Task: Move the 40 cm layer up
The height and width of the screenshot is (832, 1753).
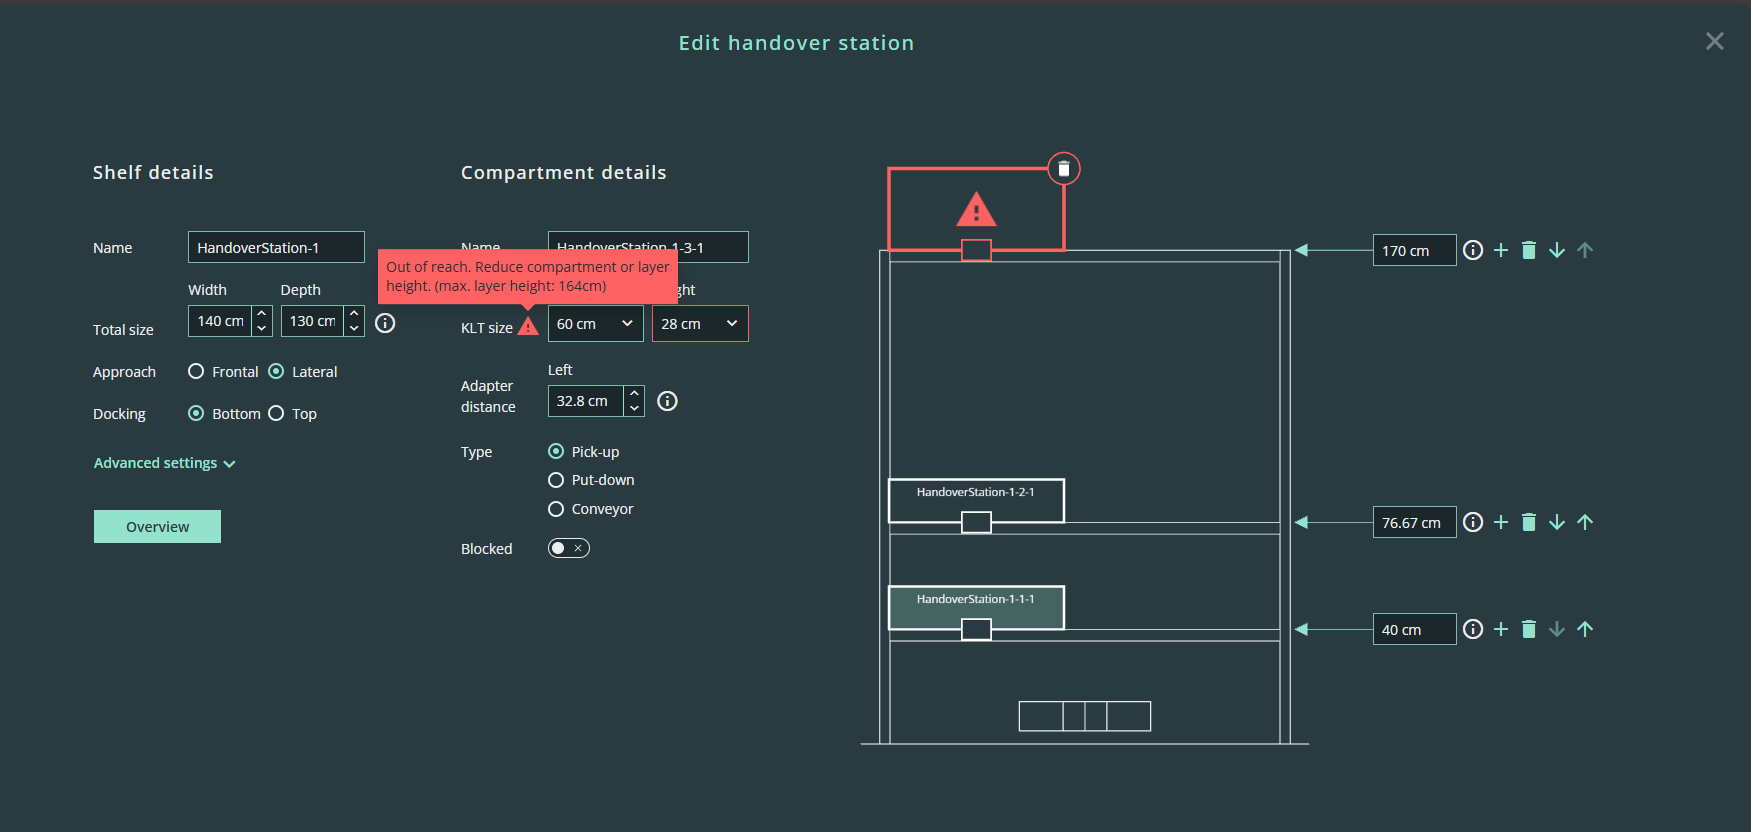Action: [x=1584, y=629]
